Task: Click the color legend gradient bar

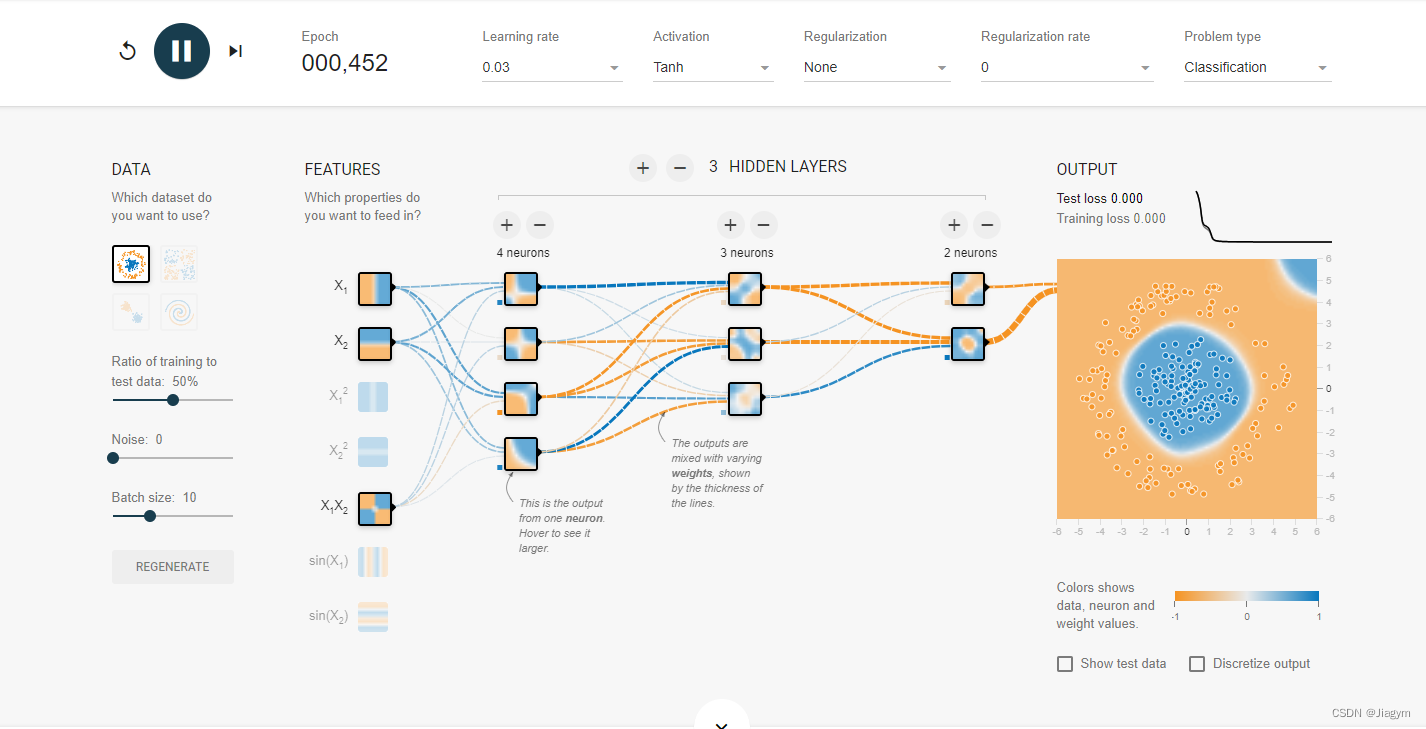Action: (1246, 598)
